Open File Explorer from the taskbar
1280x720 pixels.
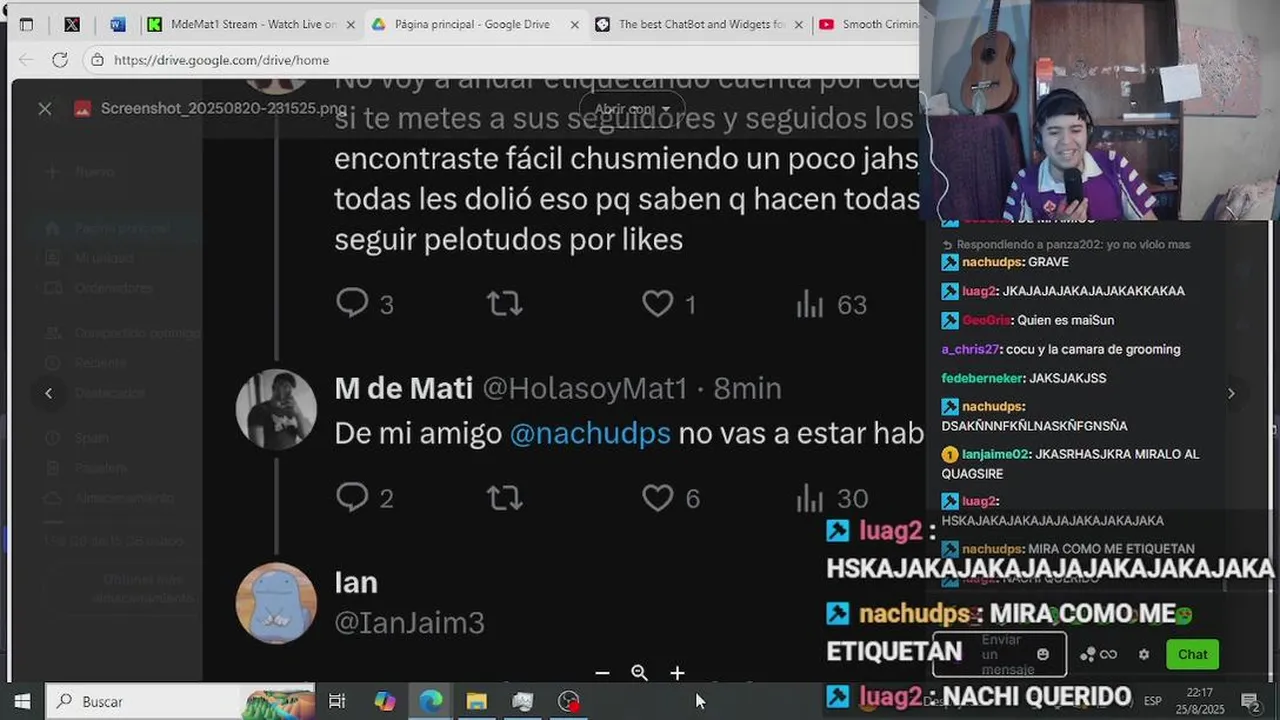click(476, 701)
